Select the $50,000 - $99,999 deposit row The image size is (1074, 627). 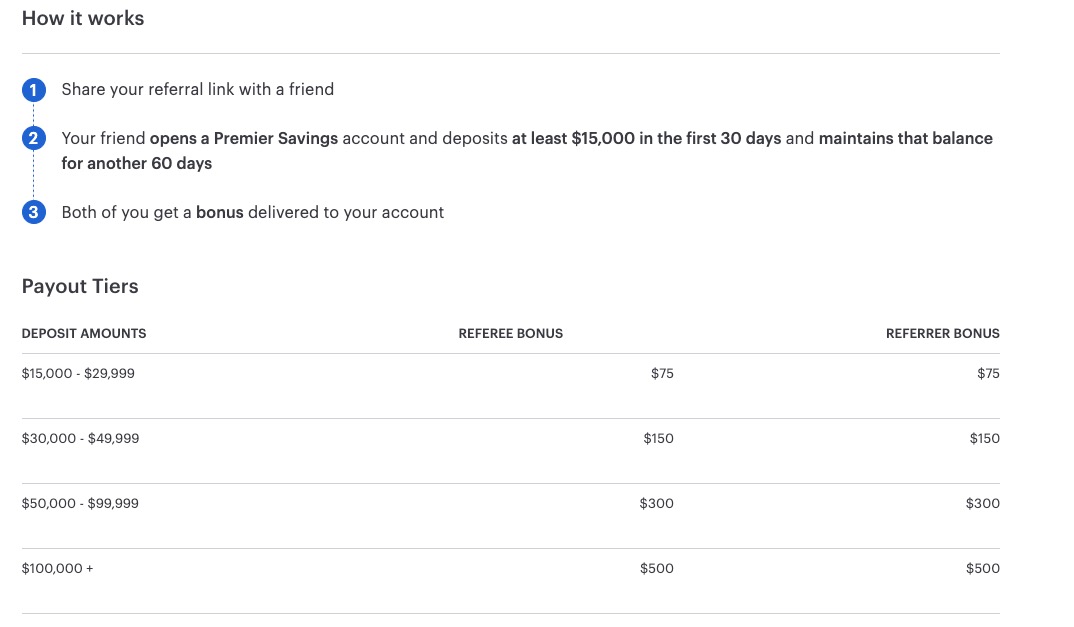click(80, 503)
